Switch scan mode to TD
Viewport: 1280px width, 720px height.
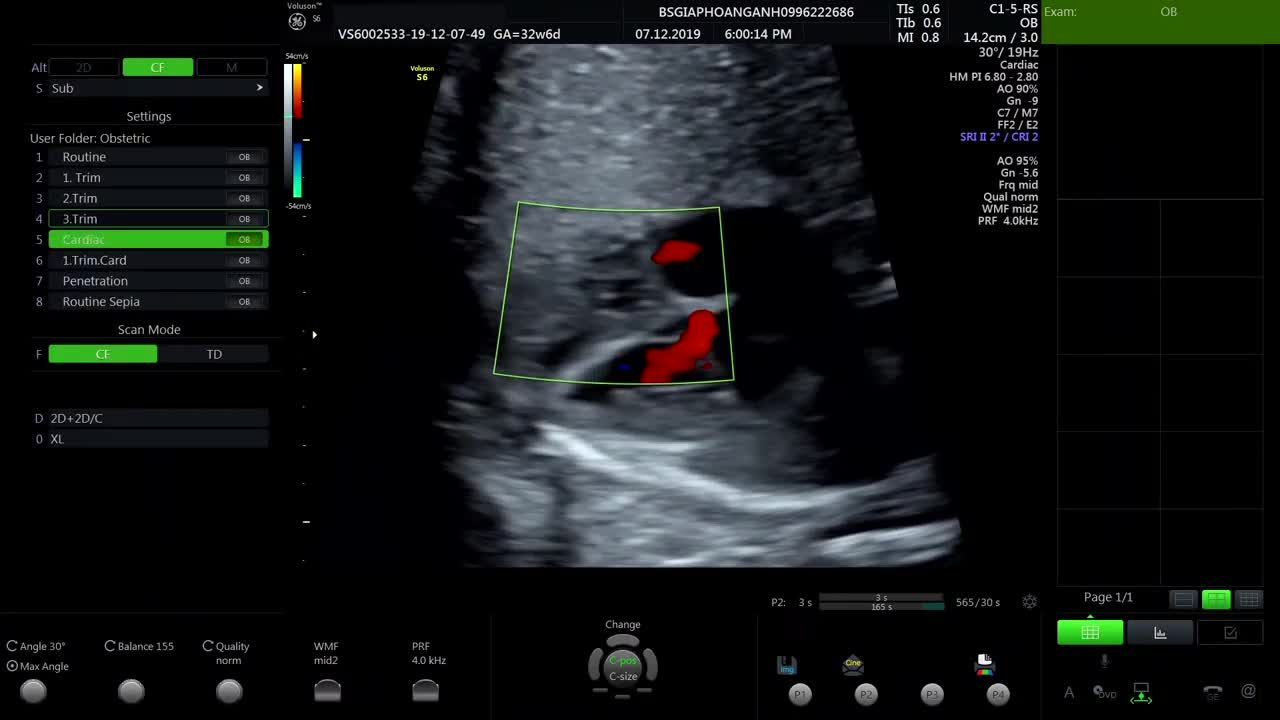click(214, 354)
